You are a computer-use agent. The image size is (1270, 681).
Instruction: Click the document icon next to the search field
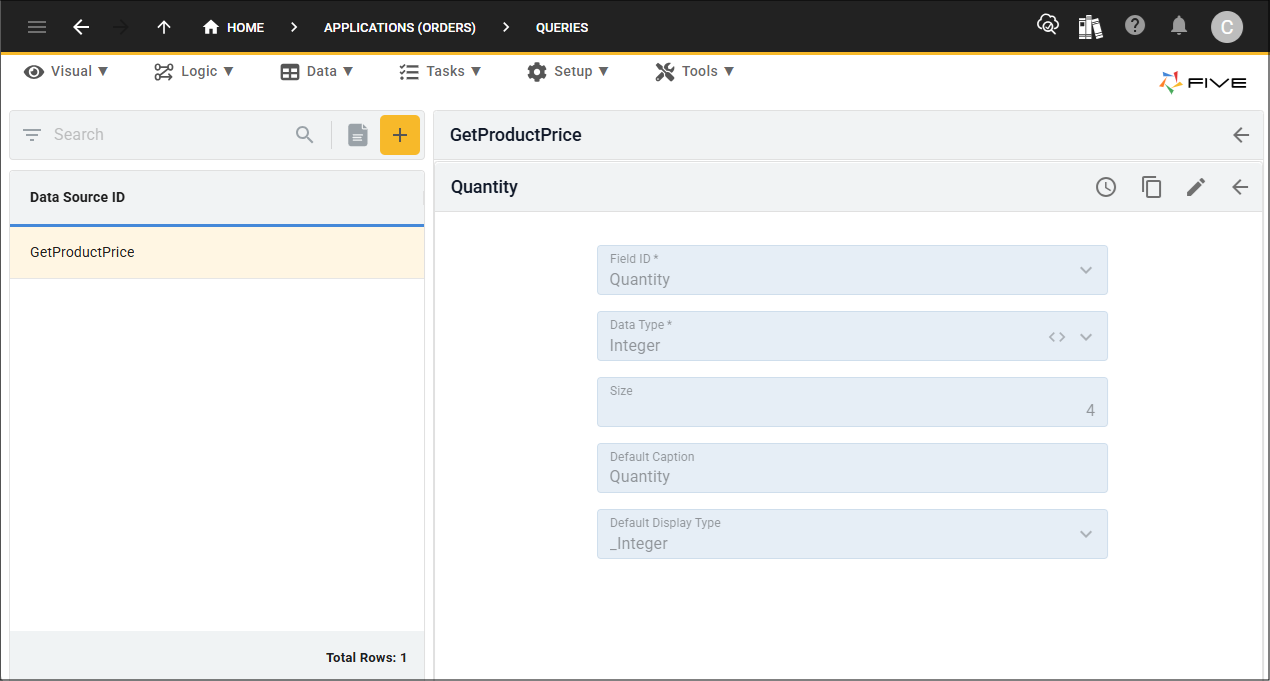[358, 134]
